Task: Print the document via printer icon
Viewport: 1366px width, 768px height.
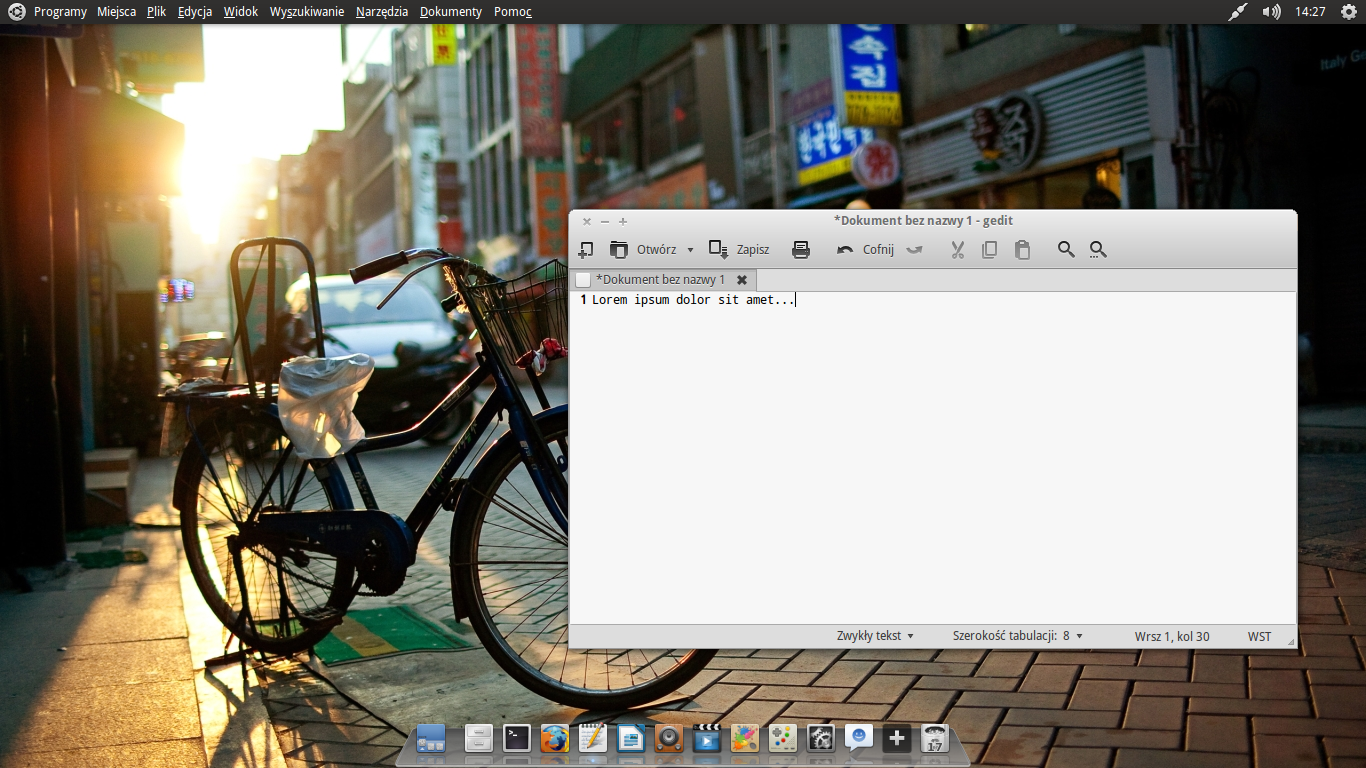Action: pyautogui.click(x=801, y=250)
